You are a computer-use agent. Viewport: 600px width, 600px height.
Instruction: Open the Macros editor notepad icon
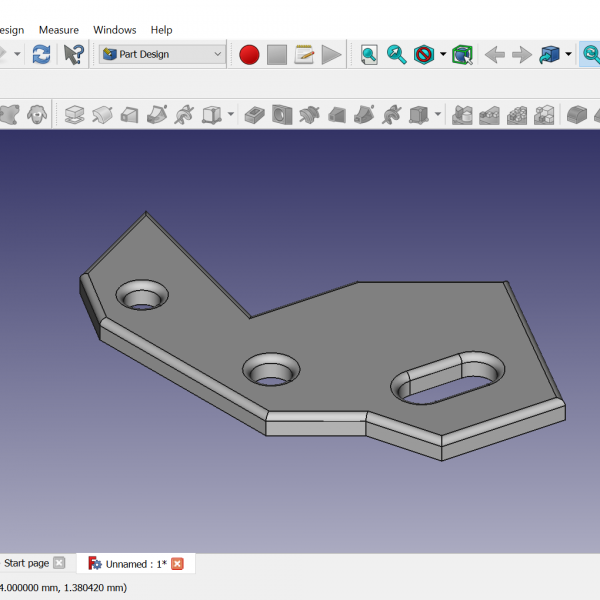[x=304, y=54]
